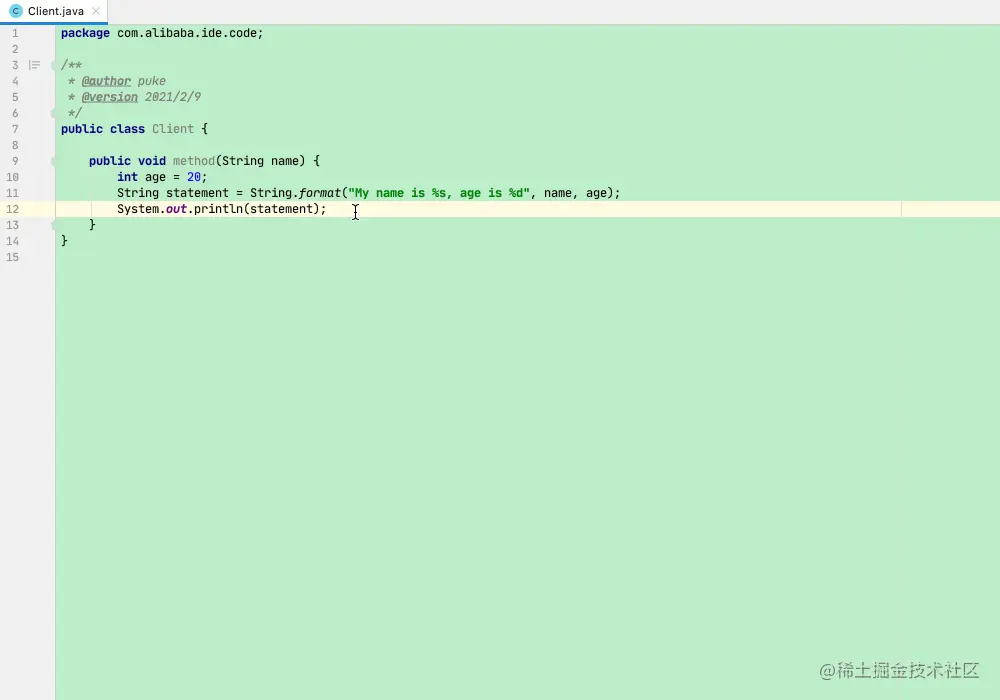
Task: Click the string literal "My name is %s, age is %d"
Action: pos(439,193)
